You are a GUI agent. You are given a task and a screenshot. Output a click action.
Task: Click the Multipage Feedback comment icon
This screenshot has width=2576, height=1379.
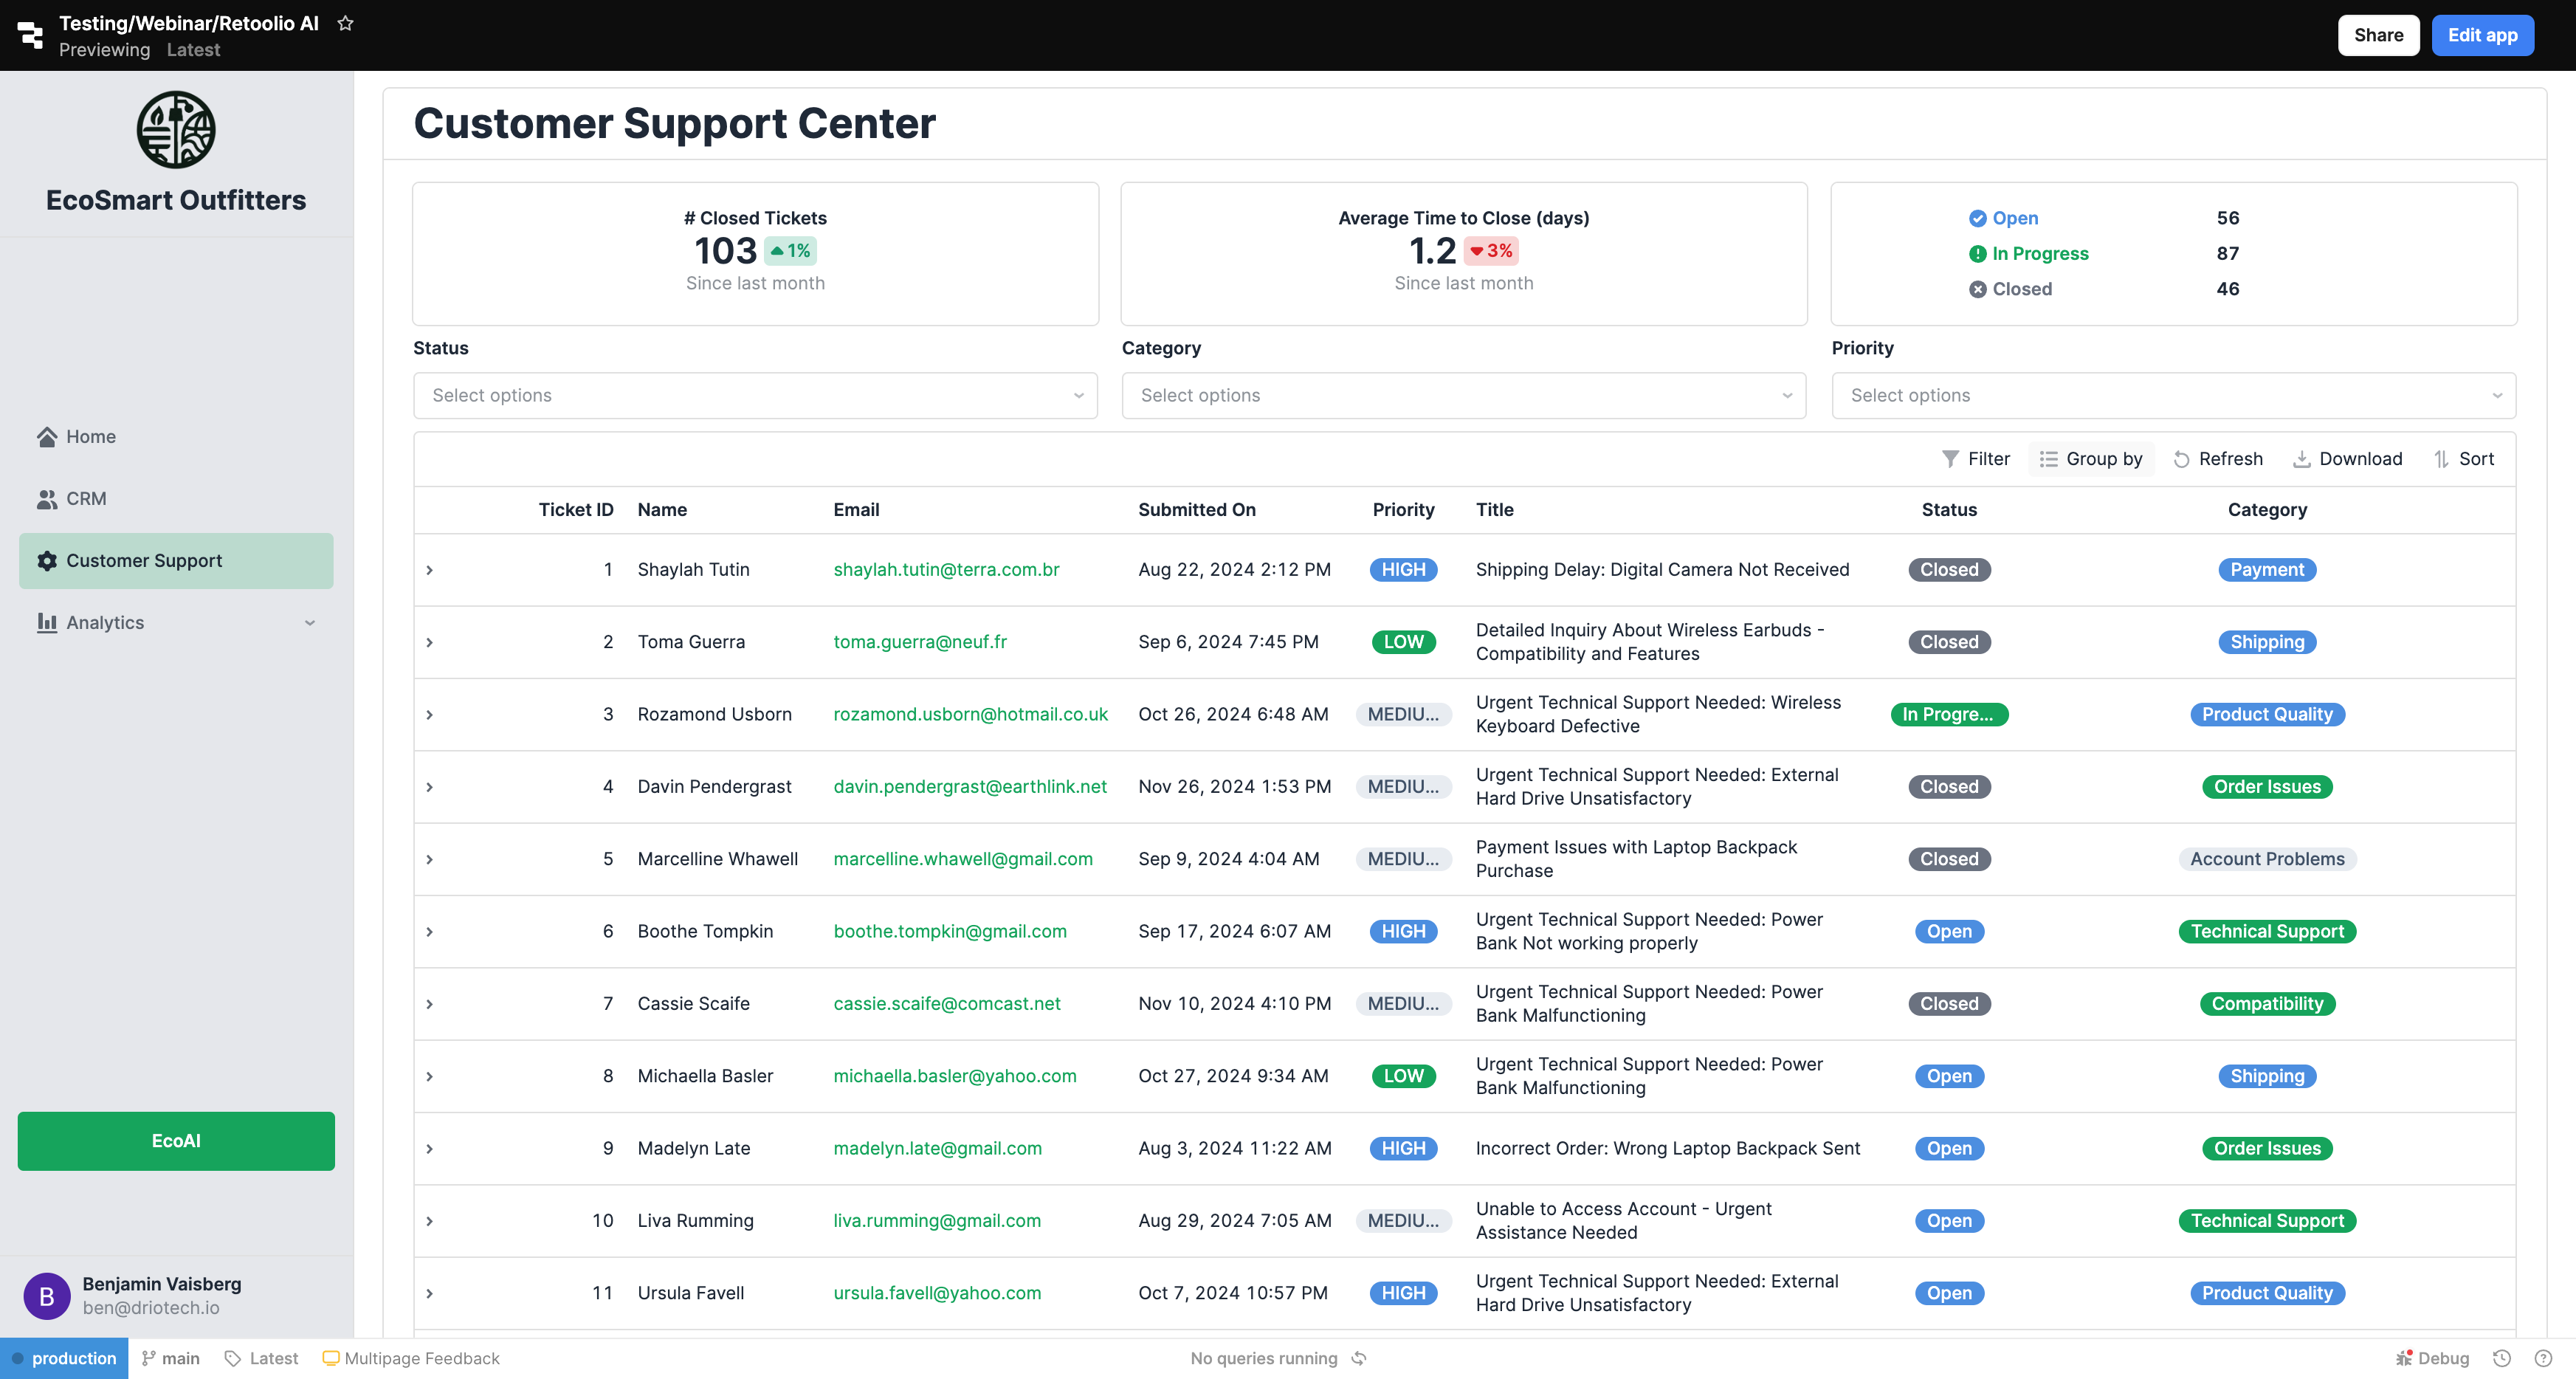coord(330,1358)
